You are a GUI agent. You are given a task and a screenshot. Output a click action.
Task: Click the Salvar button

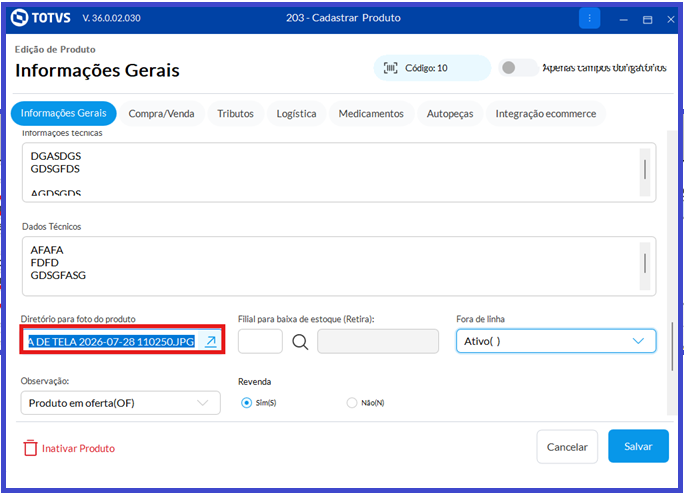pyautogui.click(x=638, y=446)
